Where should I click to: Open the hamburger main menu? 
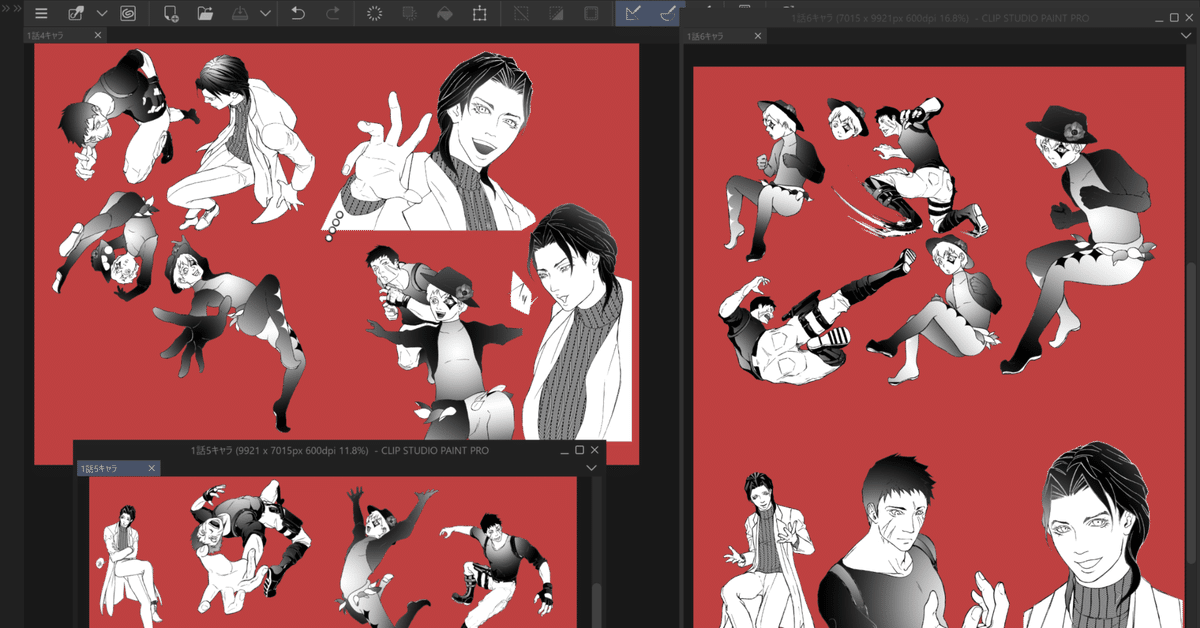point(41,14)
